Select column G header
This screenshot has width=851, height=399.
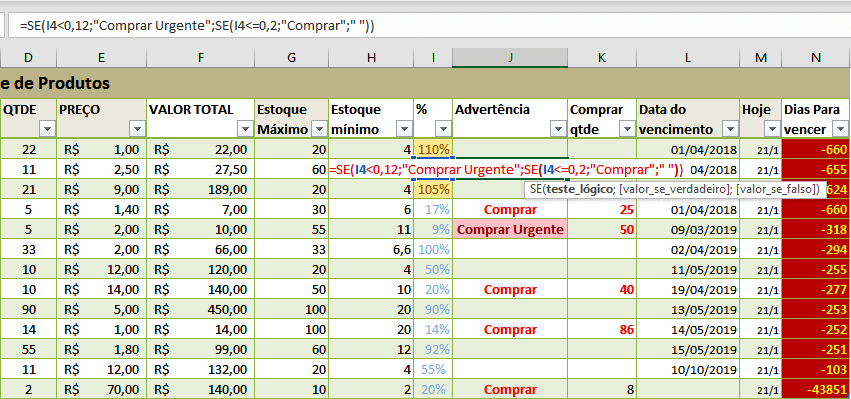(x=291, y=58)
